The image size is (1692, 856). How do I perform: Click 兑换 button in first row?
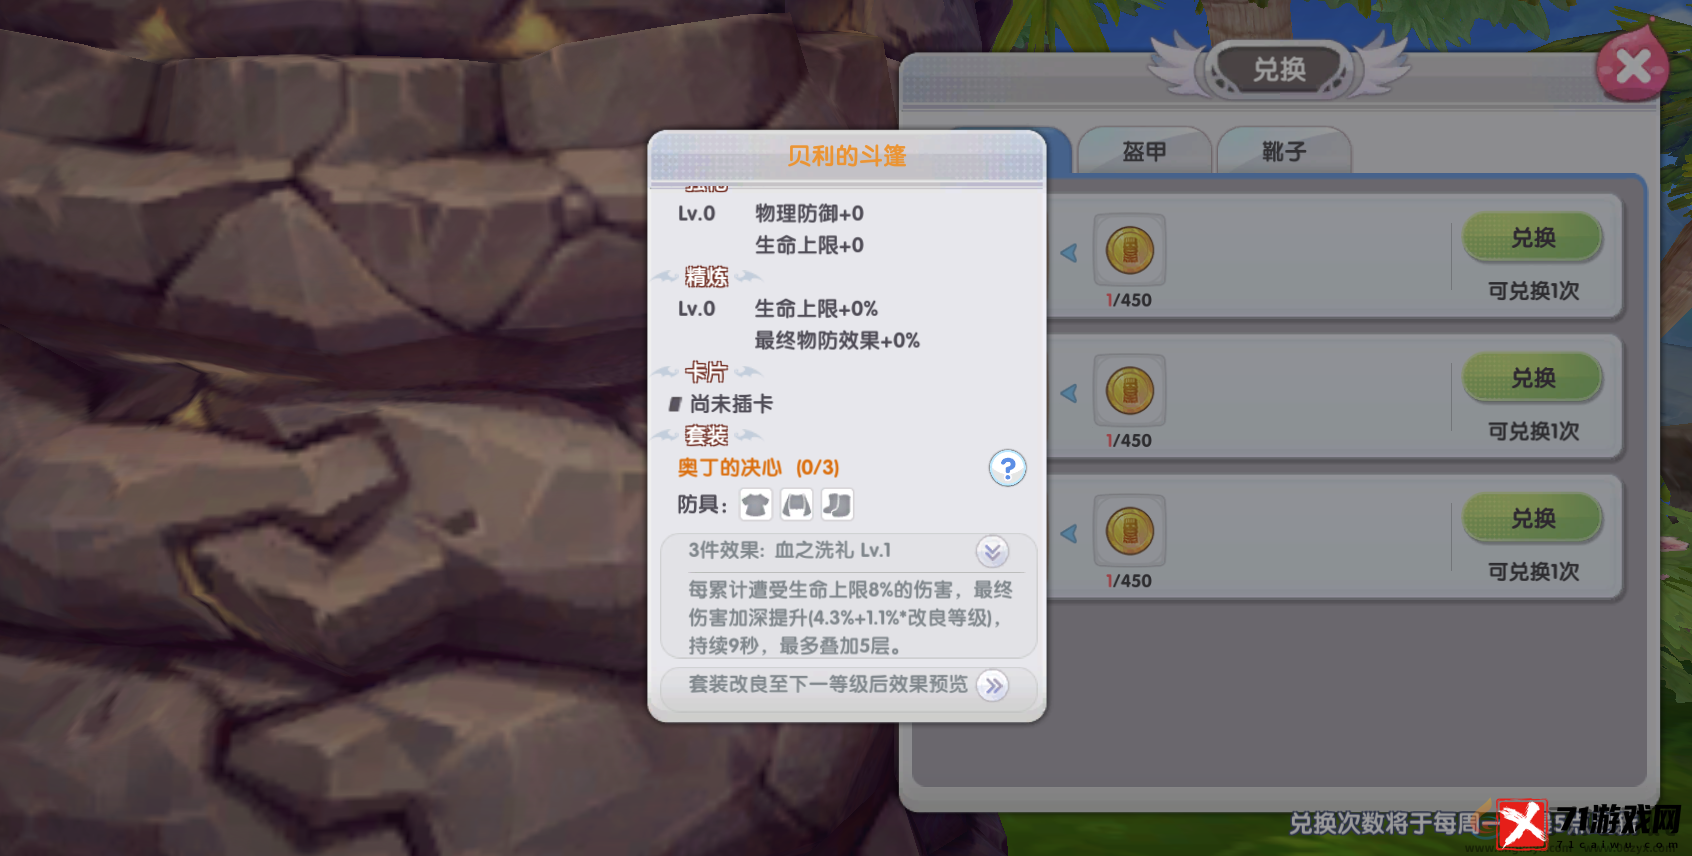tap(1533, 238)
